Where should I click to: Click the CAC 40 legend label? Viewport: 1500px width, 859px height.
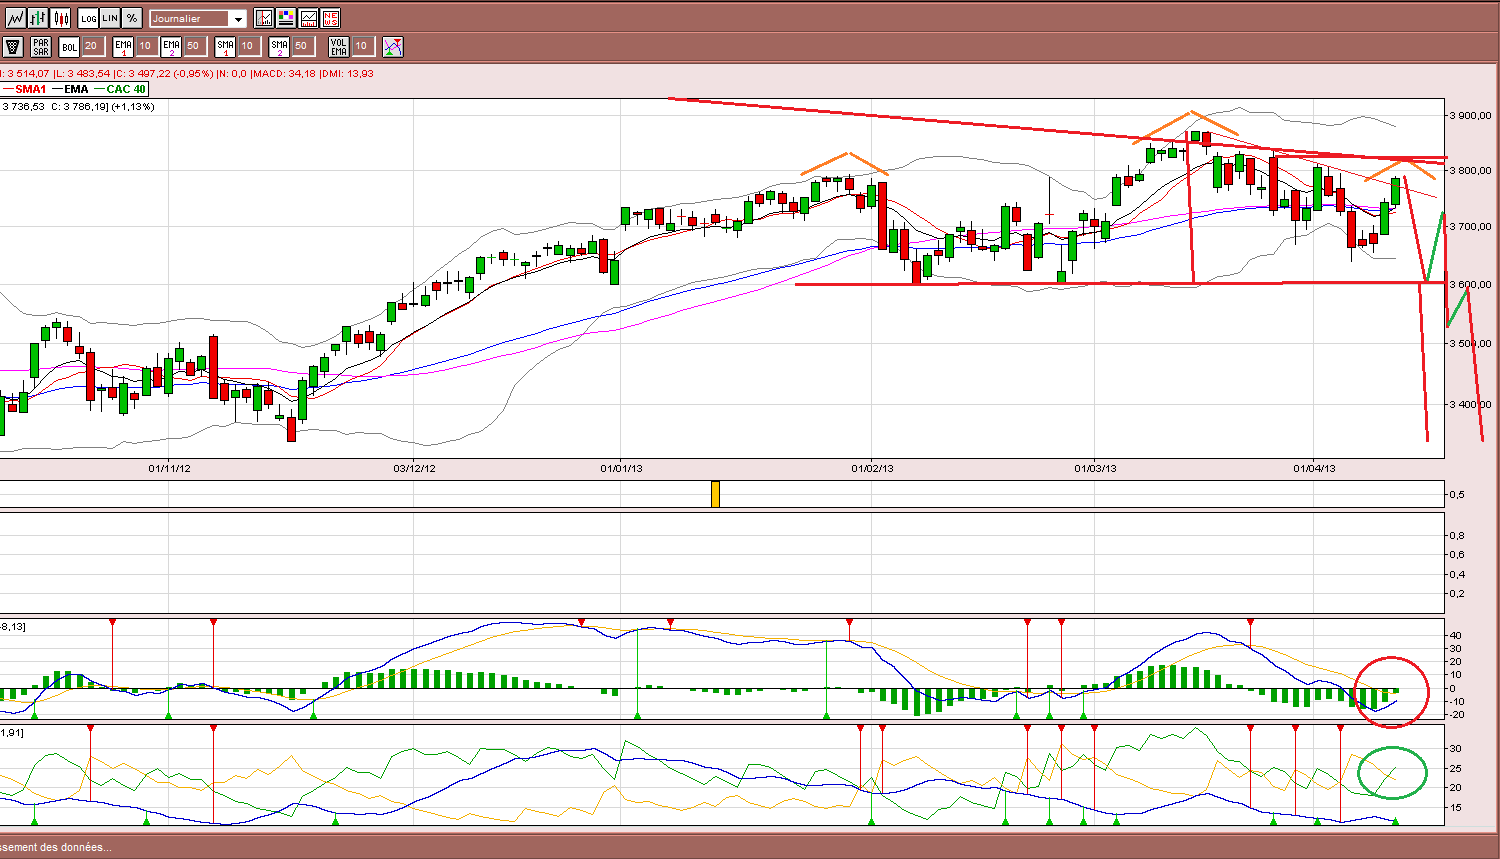(126, 89)
